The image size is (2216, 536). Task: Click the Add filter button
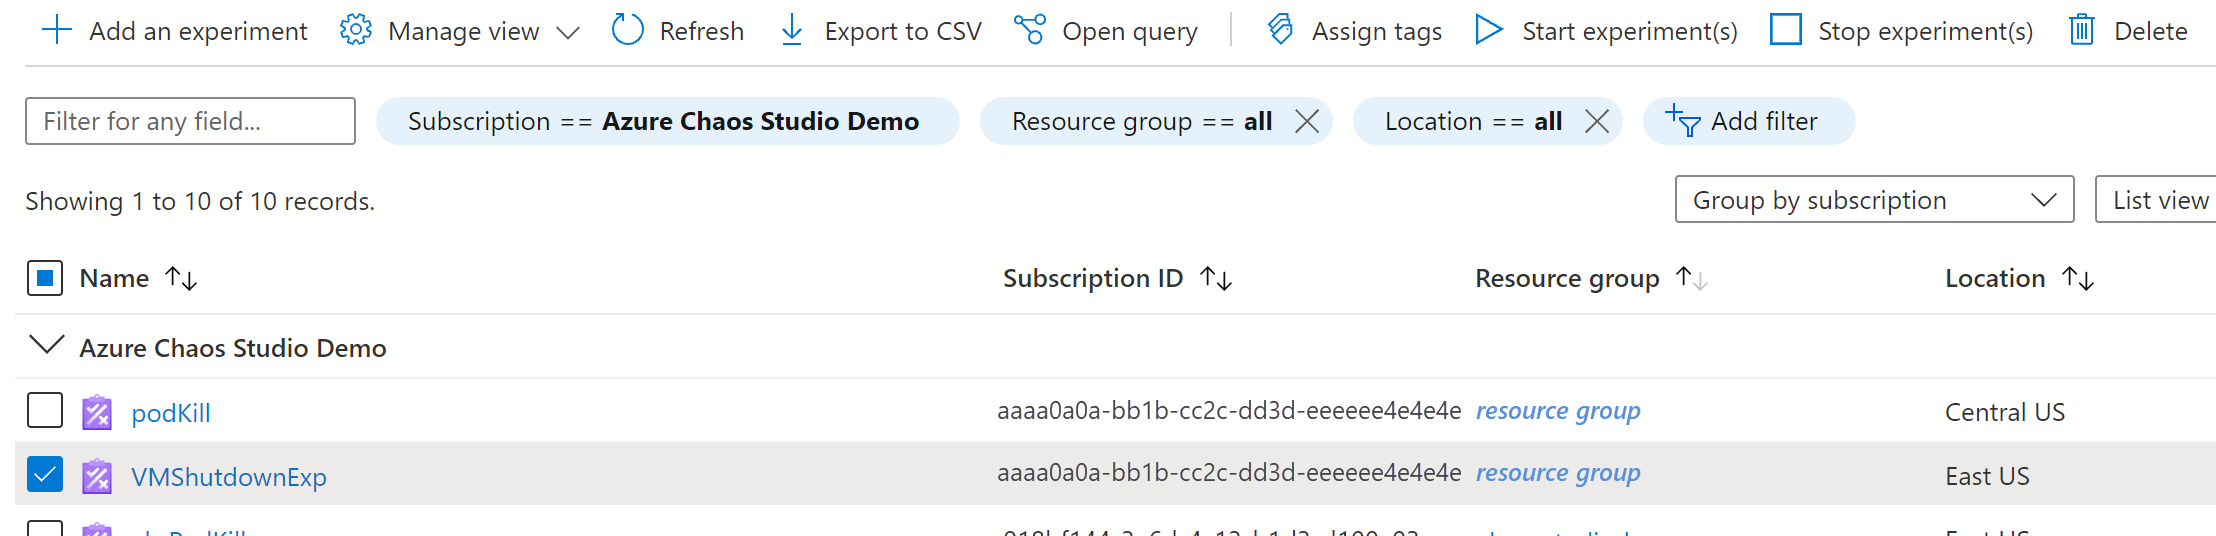coord(1748,121)
